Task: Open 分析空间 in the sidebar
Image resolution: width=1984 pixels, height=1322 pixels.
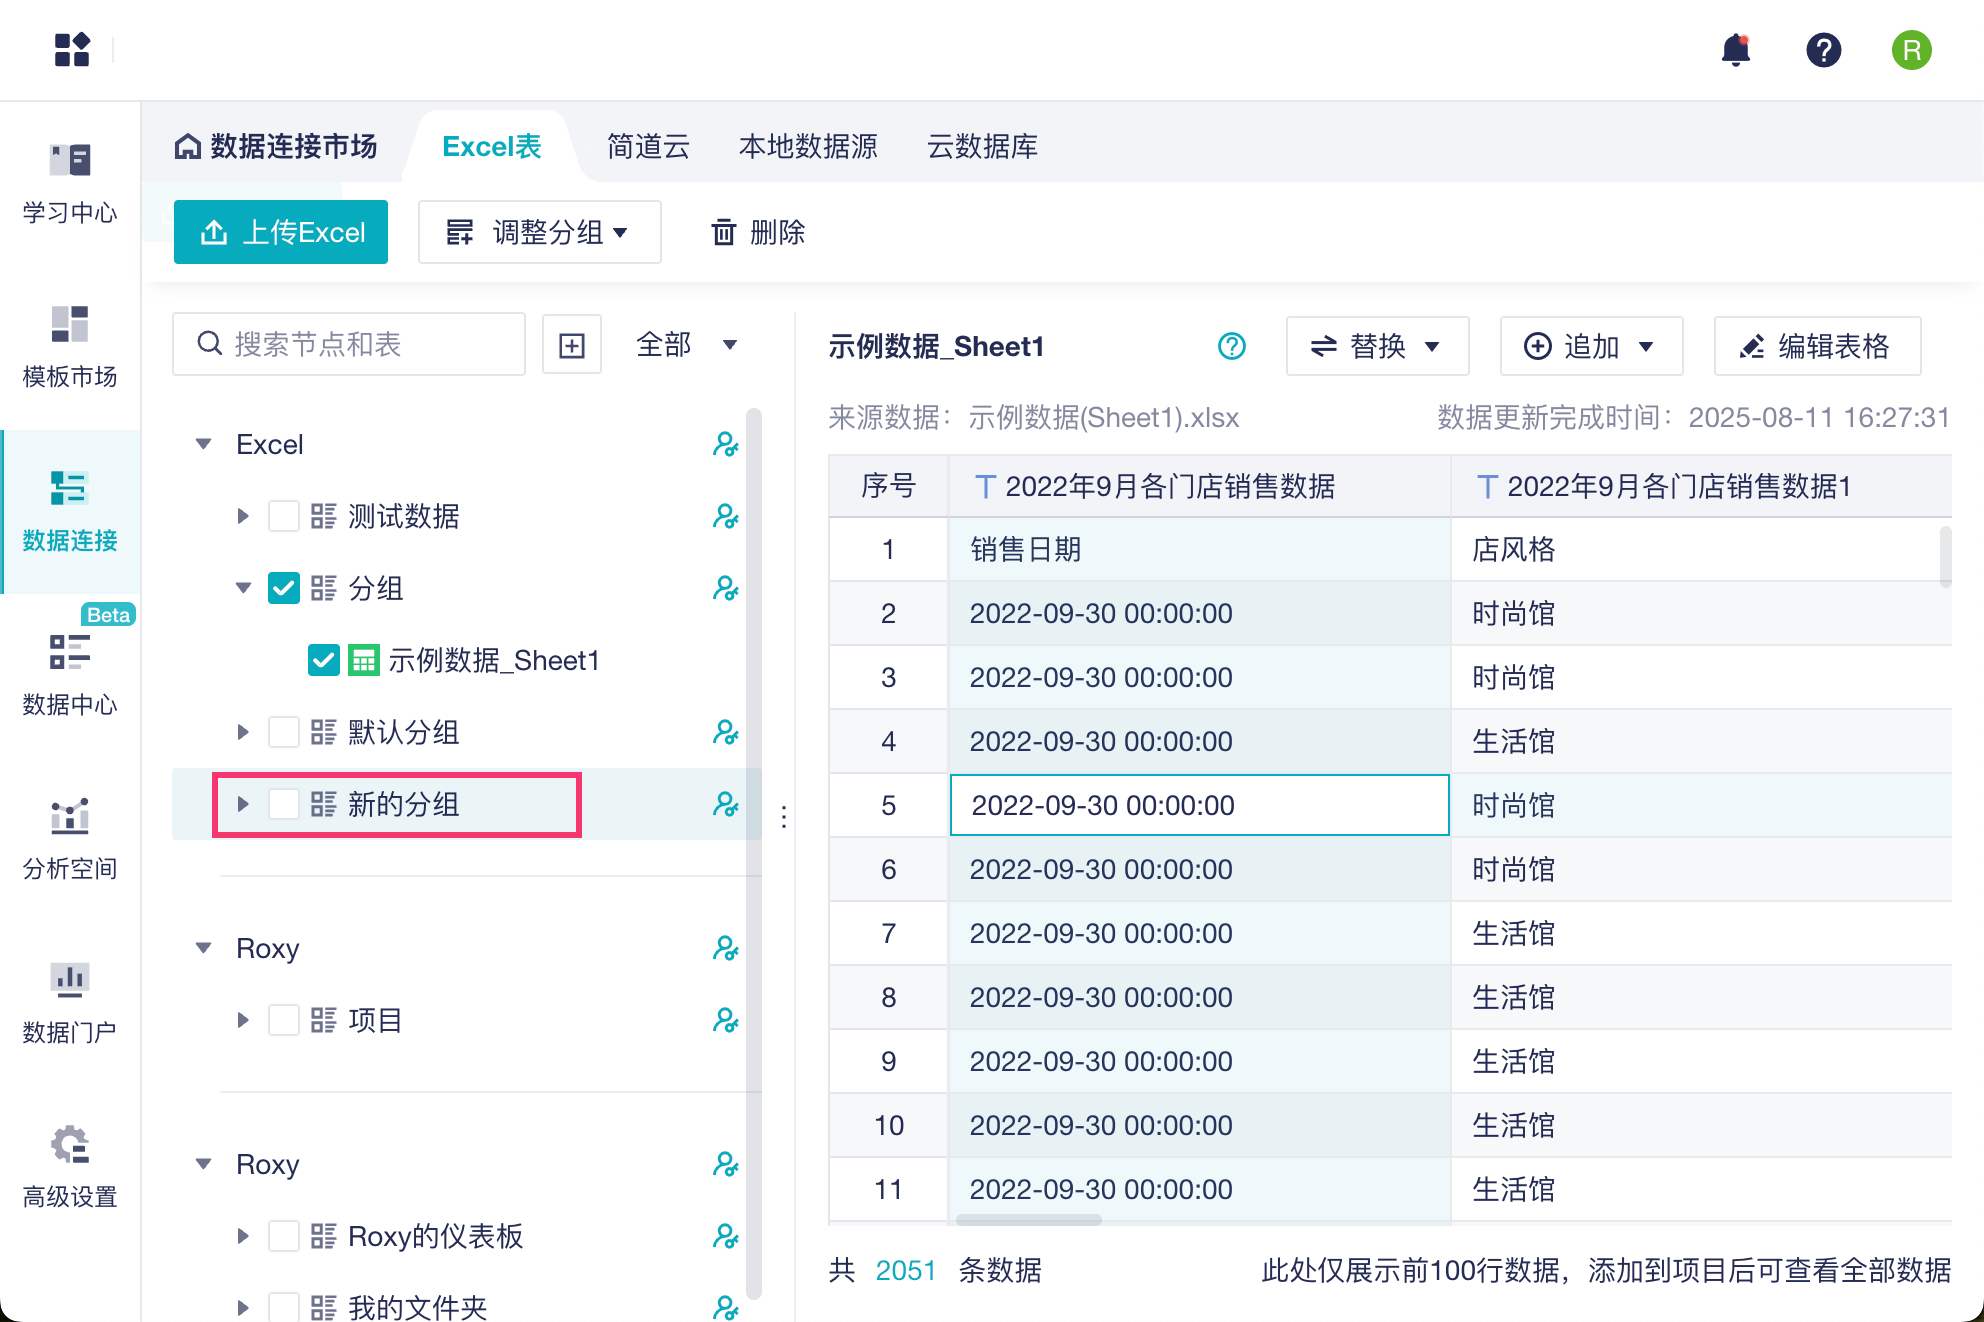Action: point(70,838)
